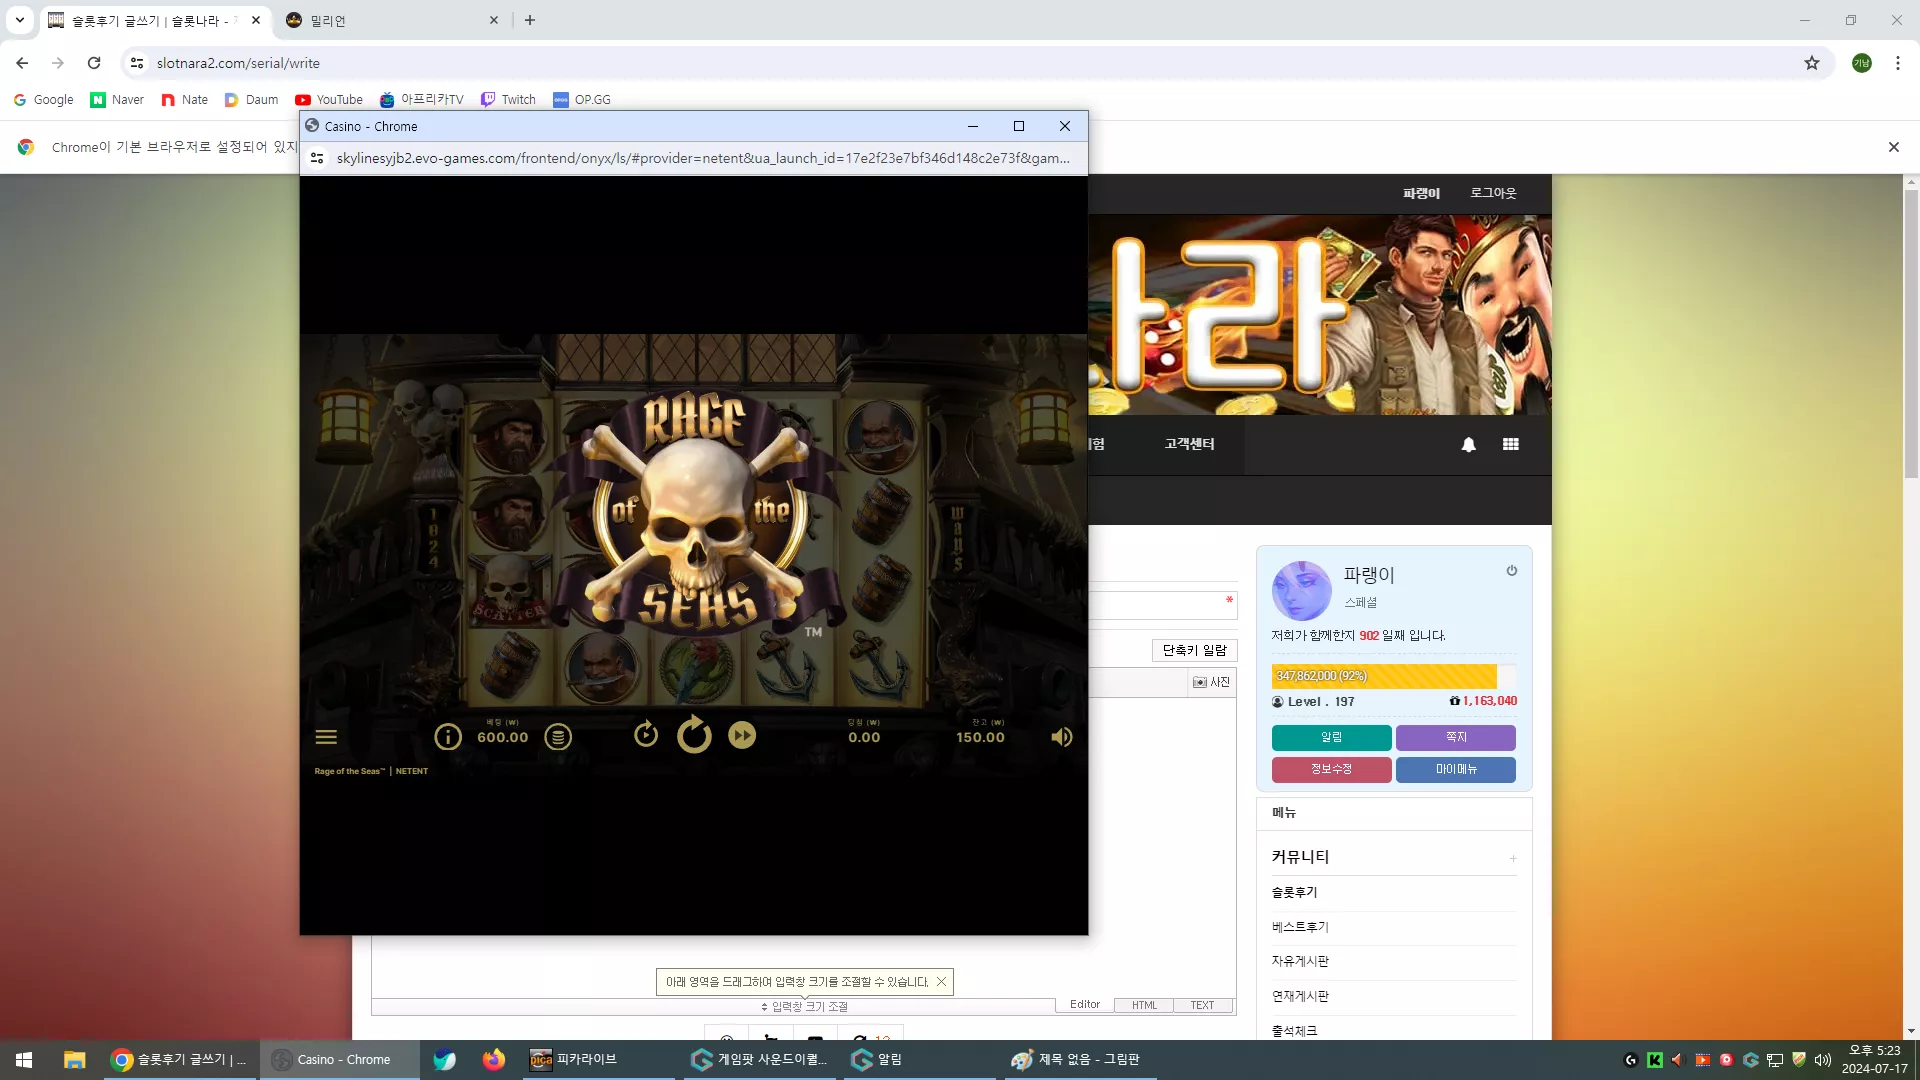Click the notification bell icon on the site
The image size is (1920, 1080).
click(x=1468, y=444)
